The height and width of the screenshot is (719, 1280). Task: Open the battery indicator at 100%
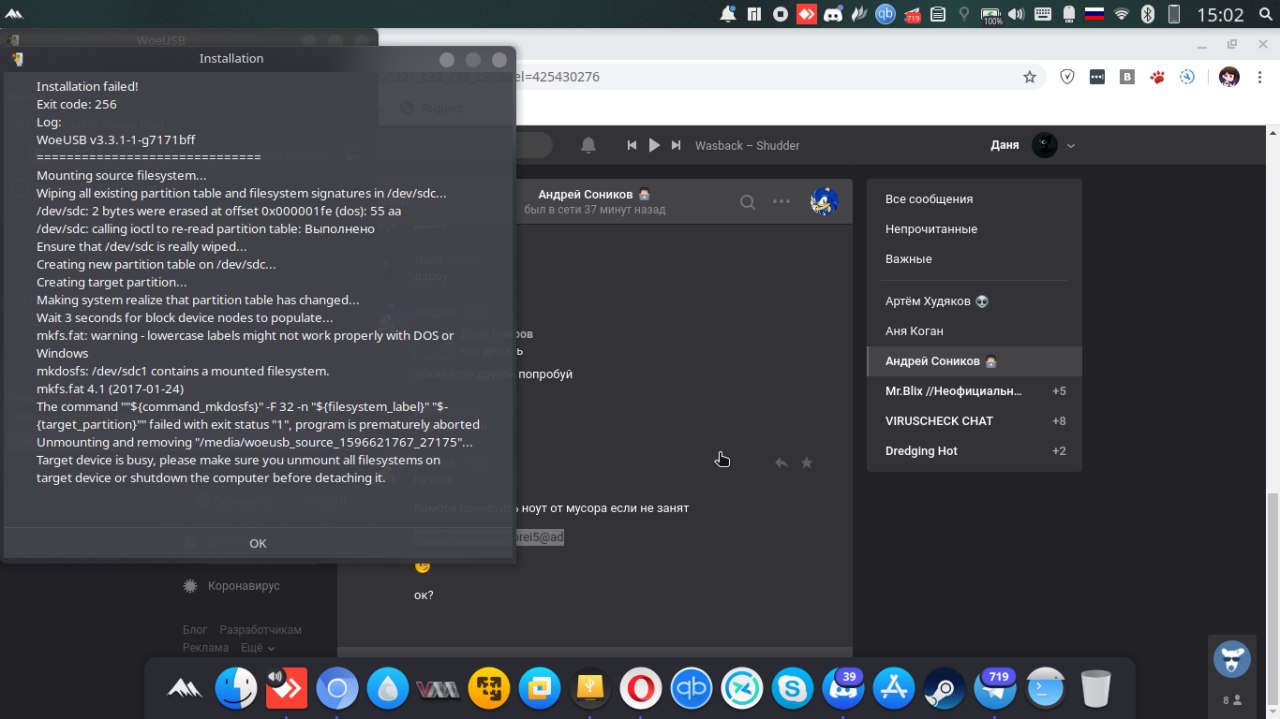(x=991, y=14)
